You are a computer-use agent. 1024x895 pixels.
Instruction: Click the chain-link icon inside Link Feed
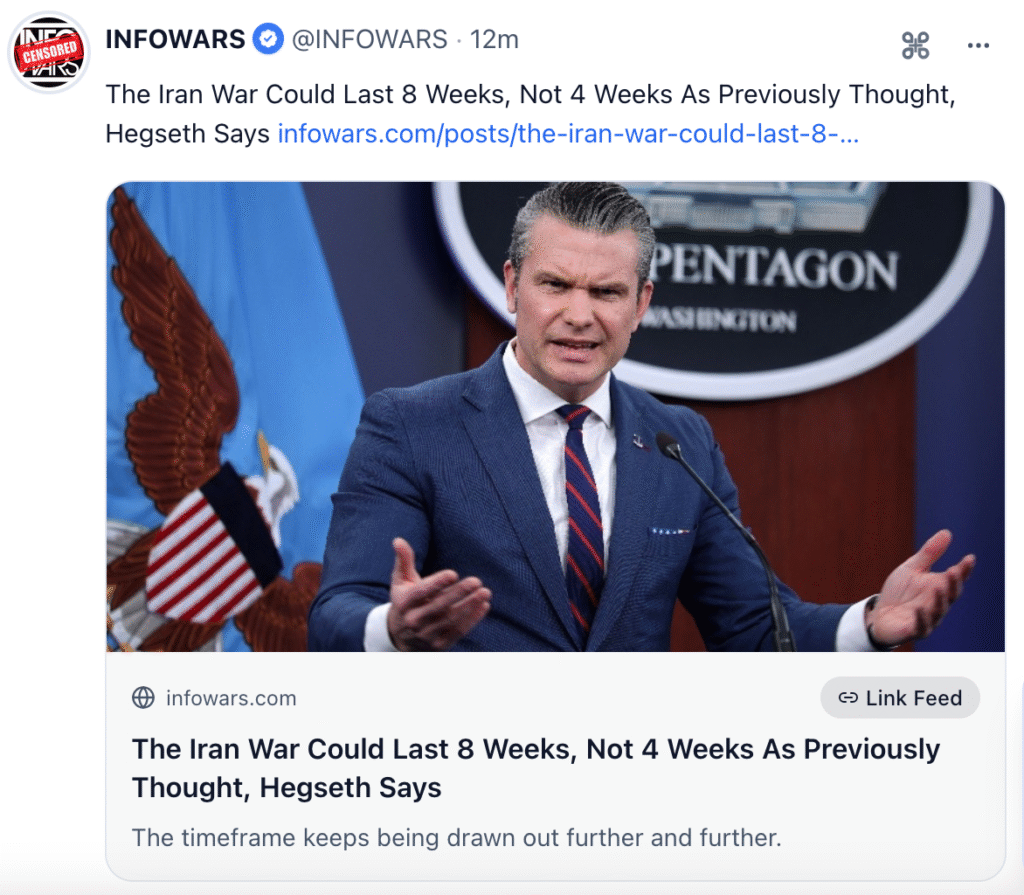click(848, 698)
